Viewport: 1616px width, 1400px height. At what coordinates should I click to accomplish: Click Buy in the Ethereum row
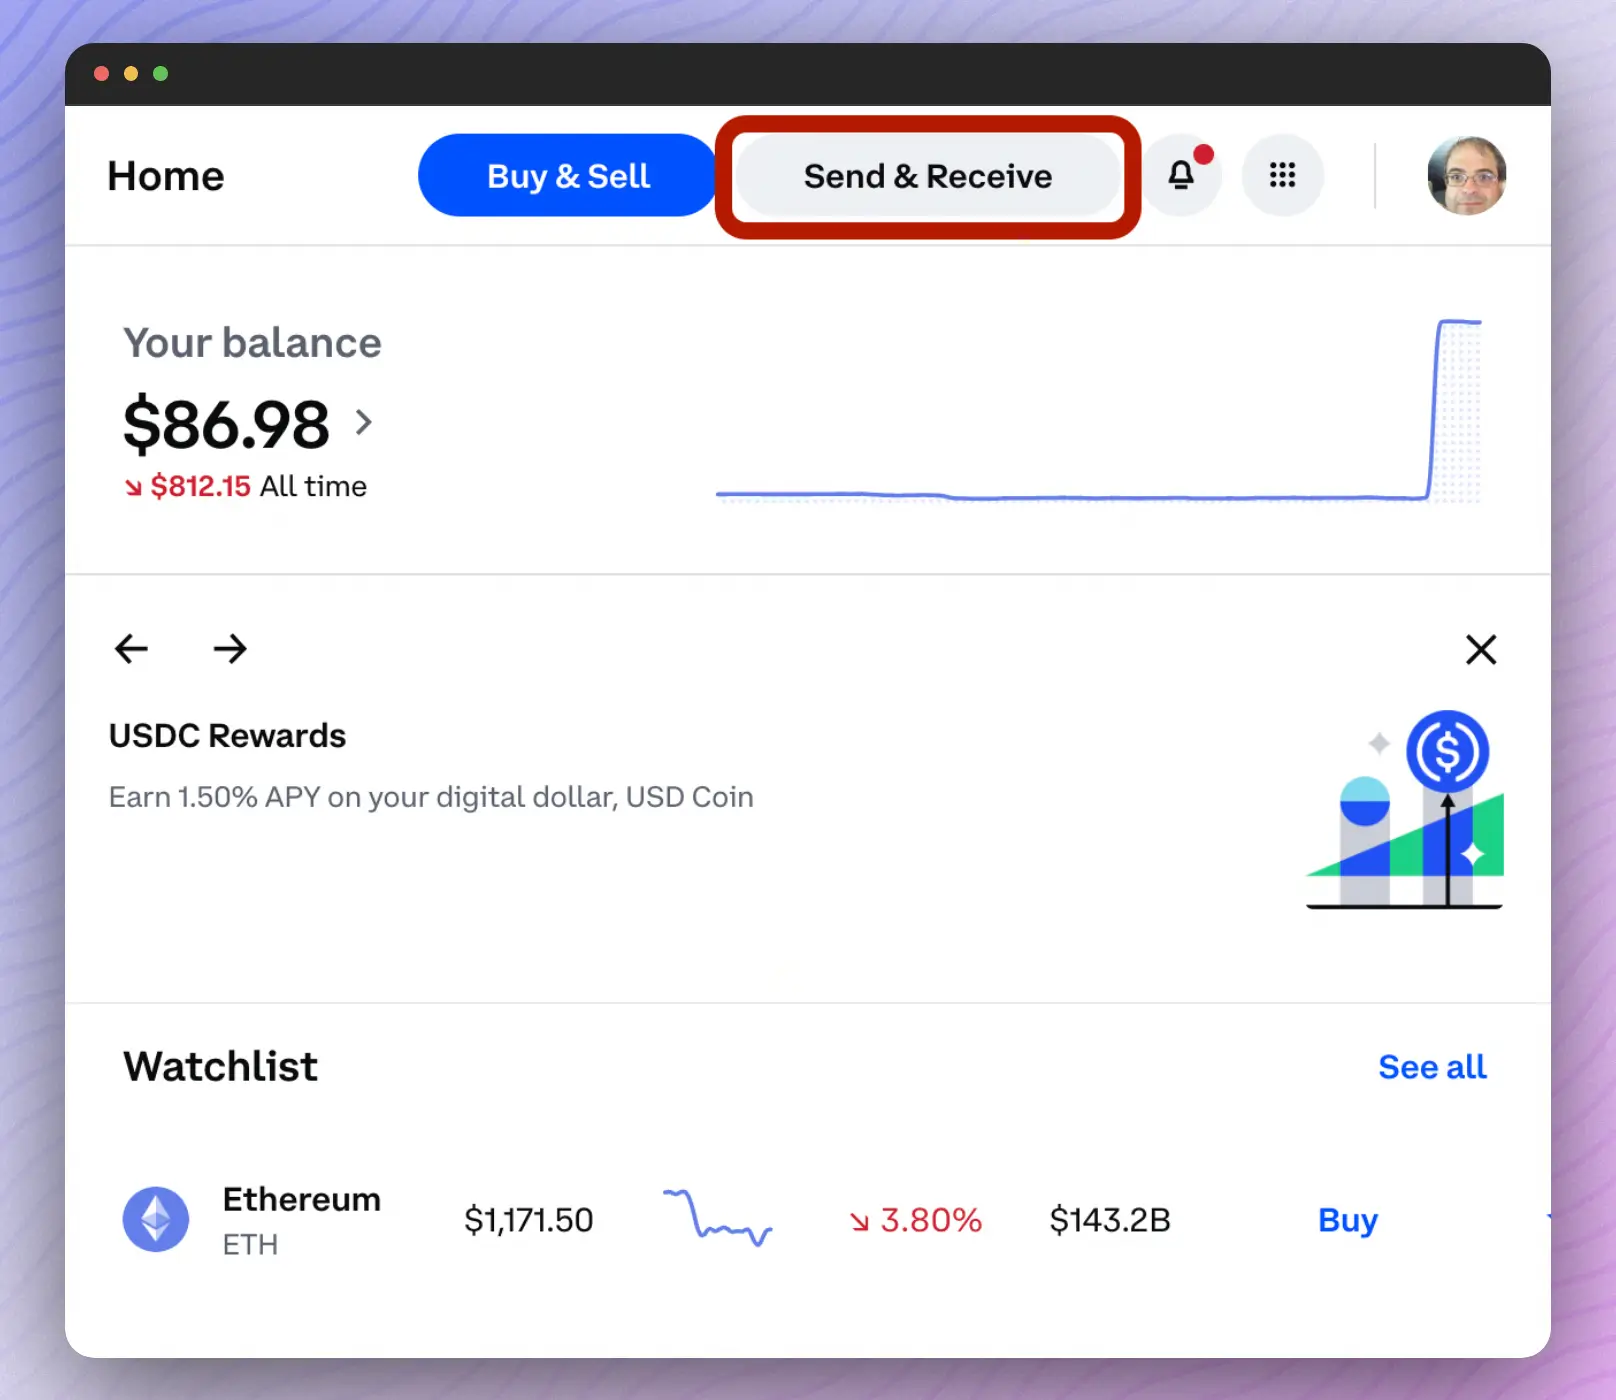(1348, 1220)
